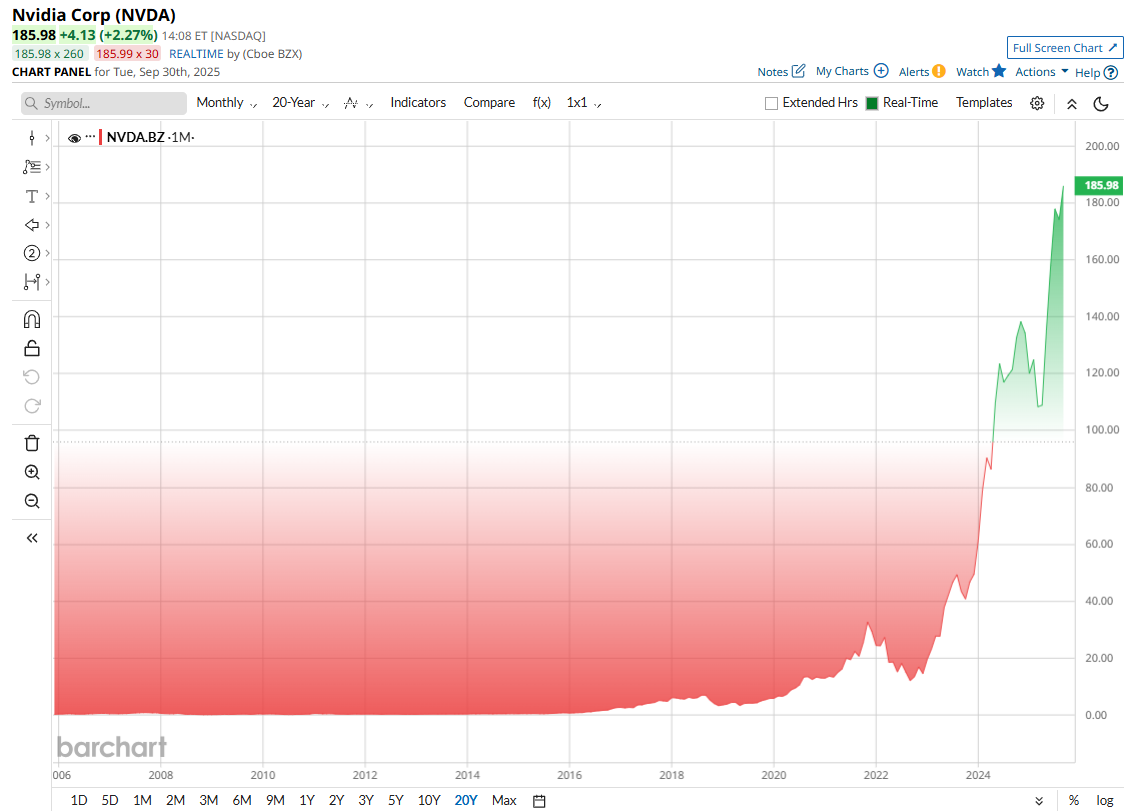Open the 1x1 layout dropdown
Screen dimensions: 1127x811
(580, 102)
